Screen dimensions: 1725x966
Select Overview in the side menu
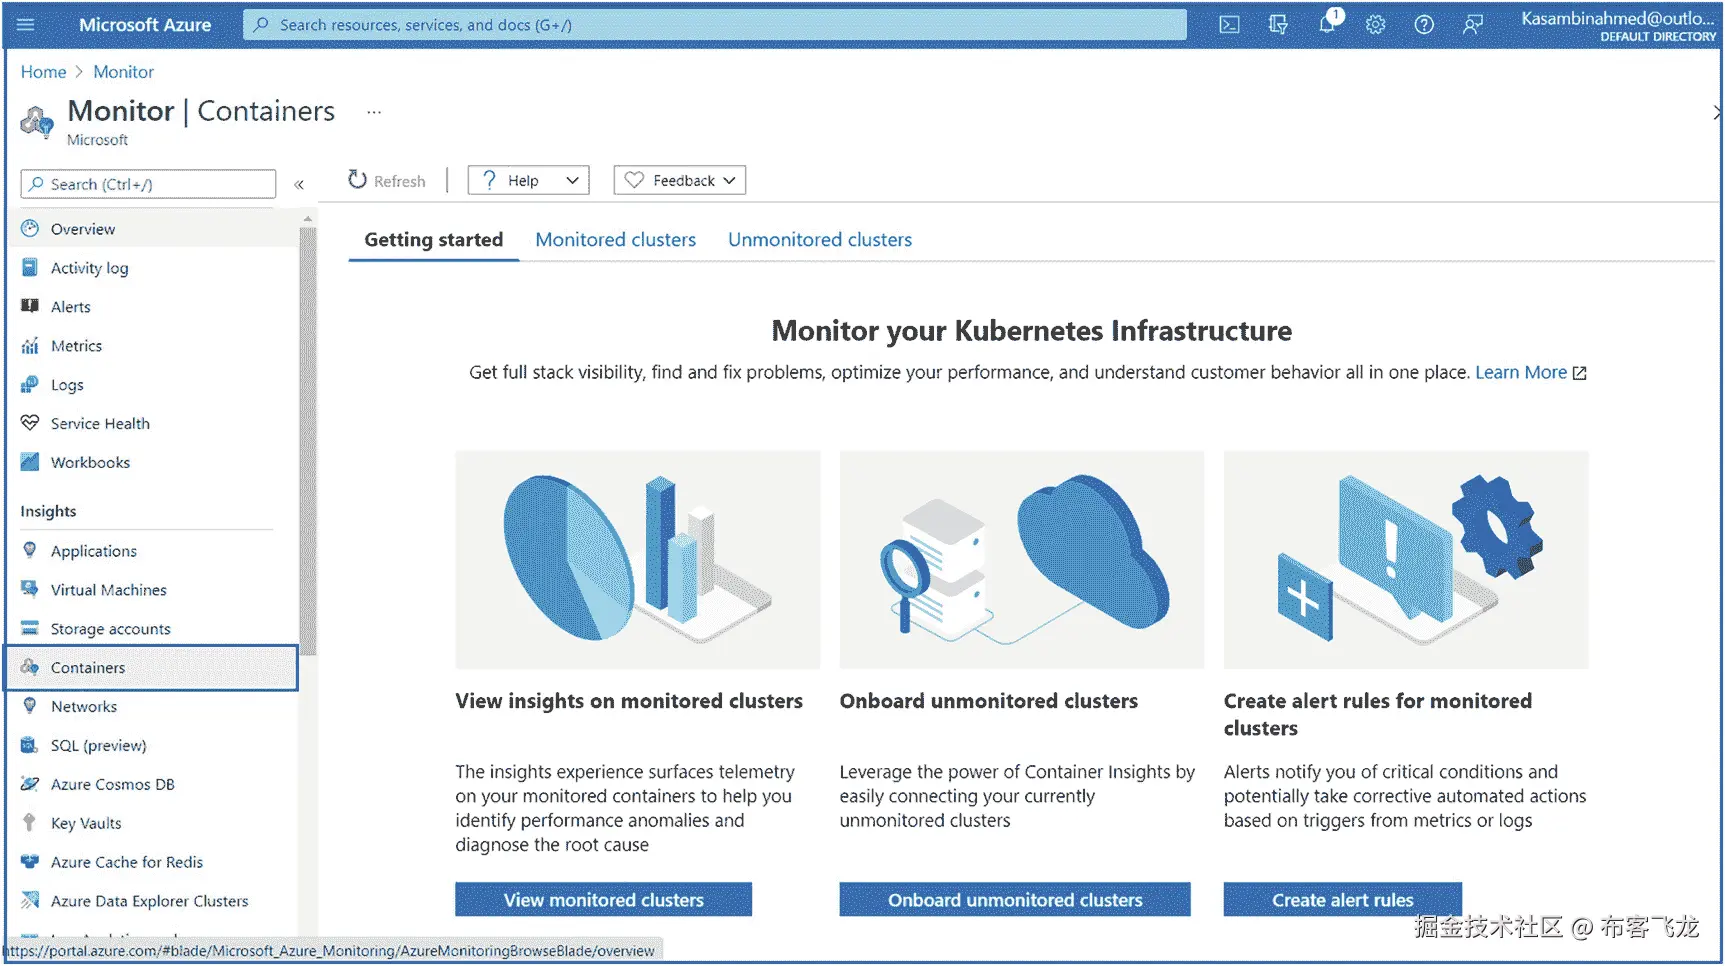click(152, 229)
